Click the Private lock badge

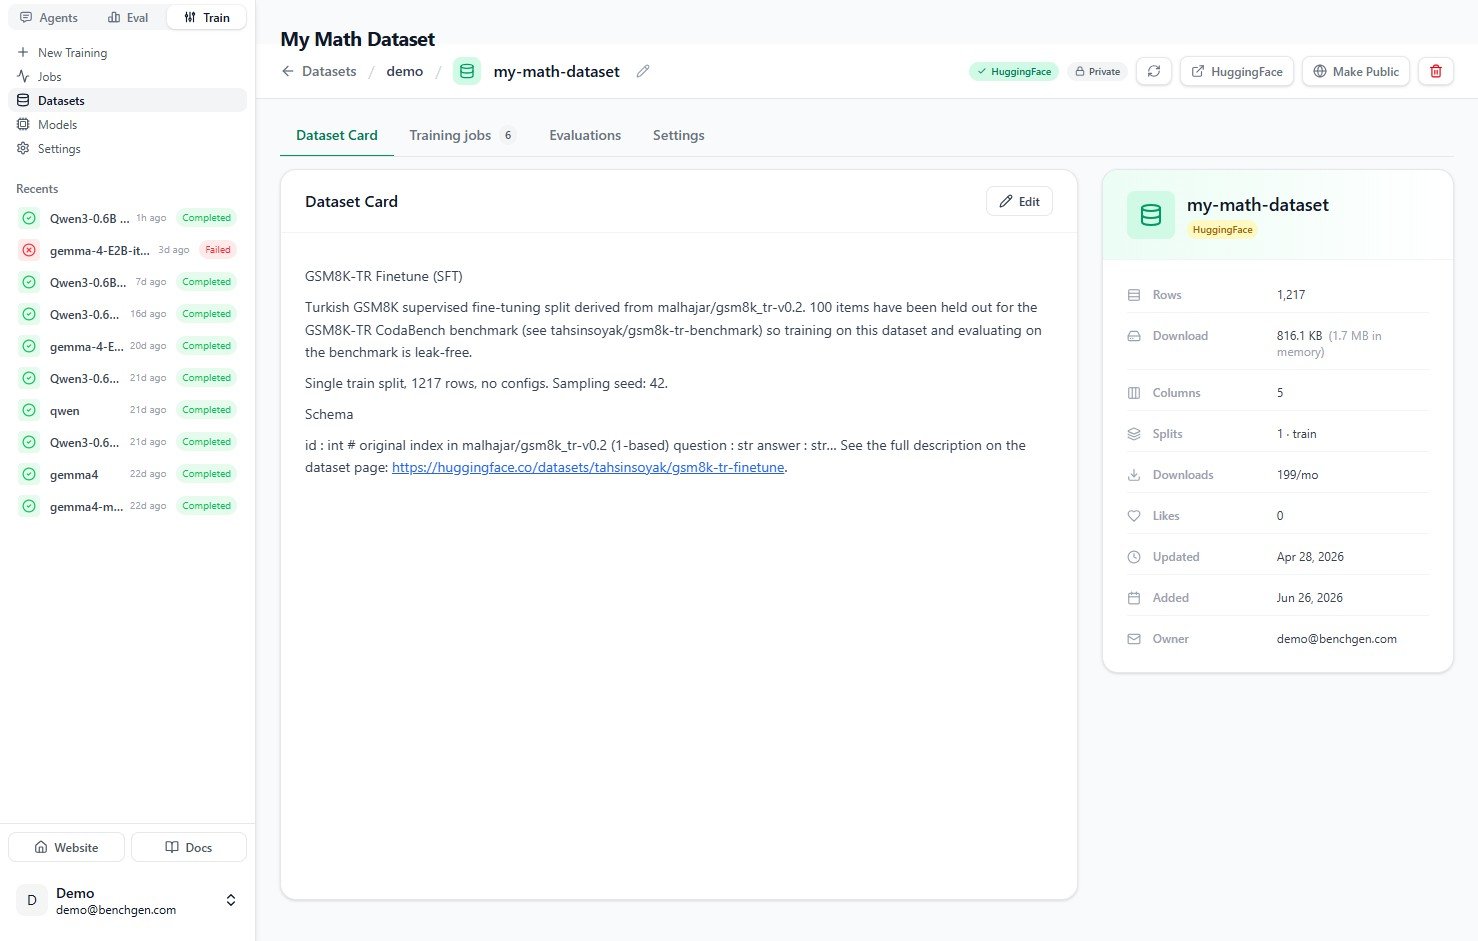pyautogui.click(x=1097, y=71)
